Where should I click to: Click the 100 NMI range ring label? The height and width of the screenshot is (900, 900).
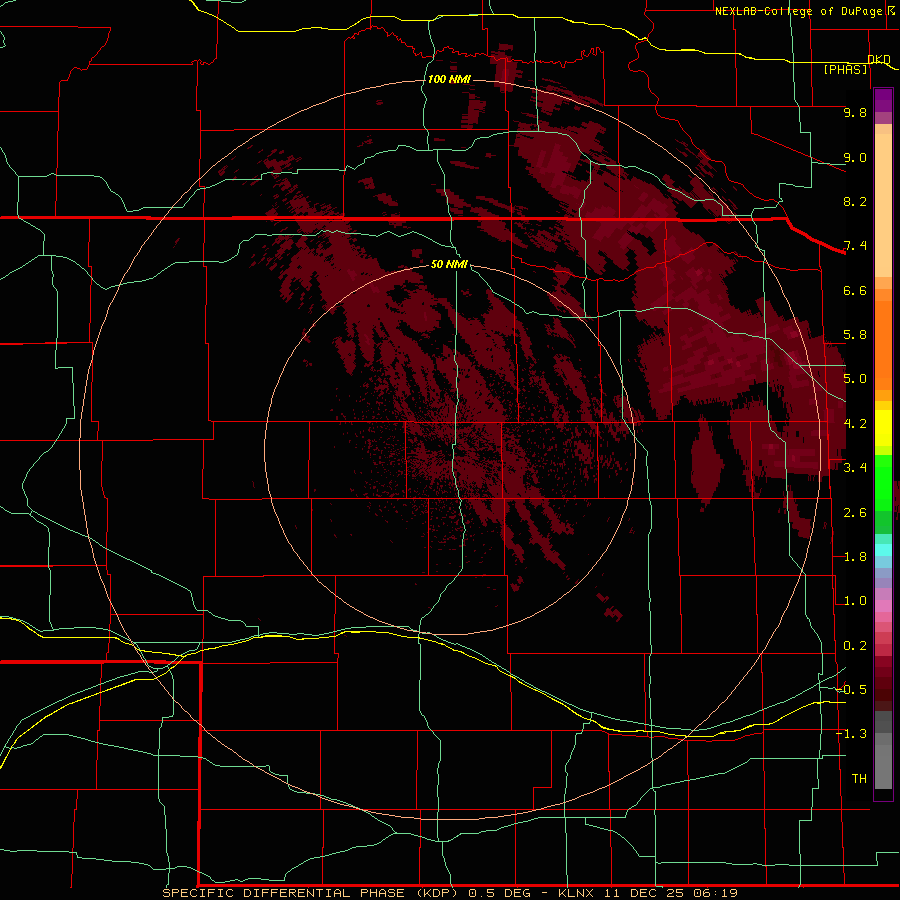tap(449, 79)
